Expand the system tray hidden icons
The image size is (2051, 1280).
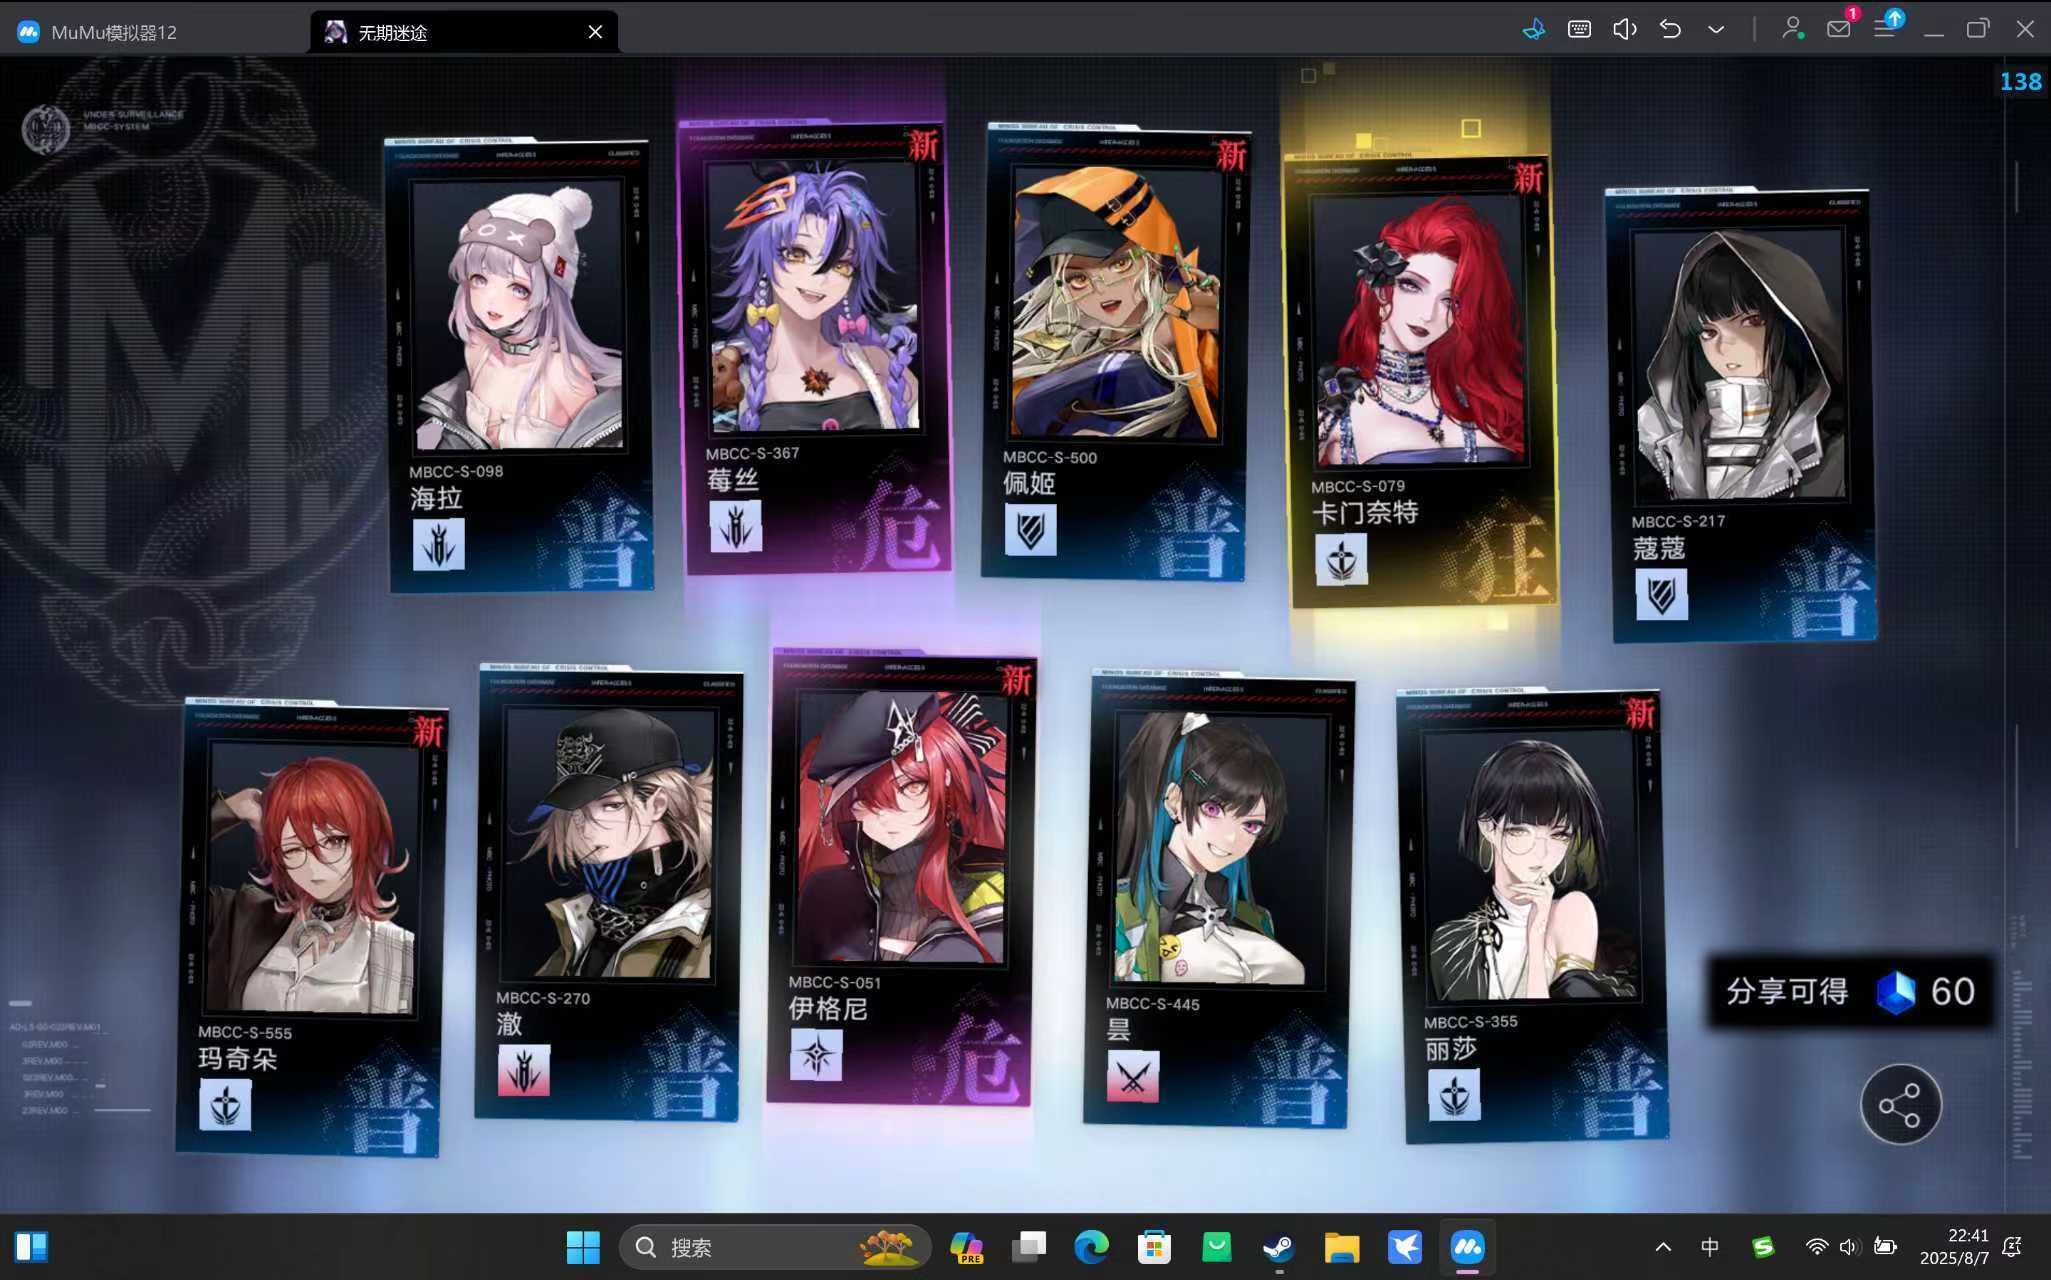coord(1662,1247)
